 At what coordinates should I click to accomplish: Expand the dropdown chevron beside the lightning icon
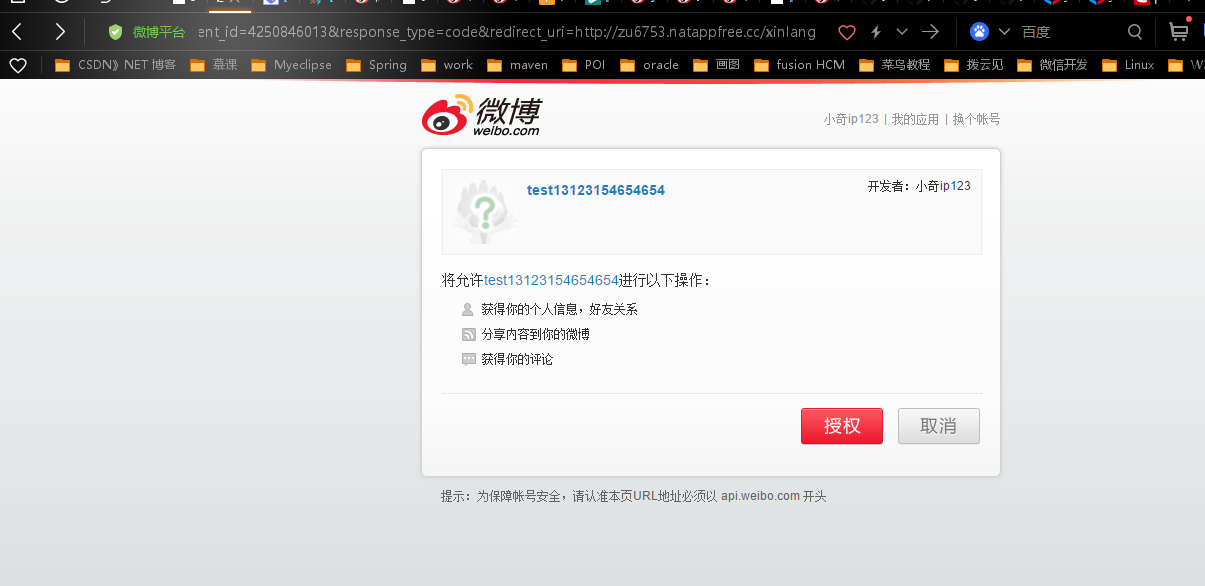click(902, 32)
